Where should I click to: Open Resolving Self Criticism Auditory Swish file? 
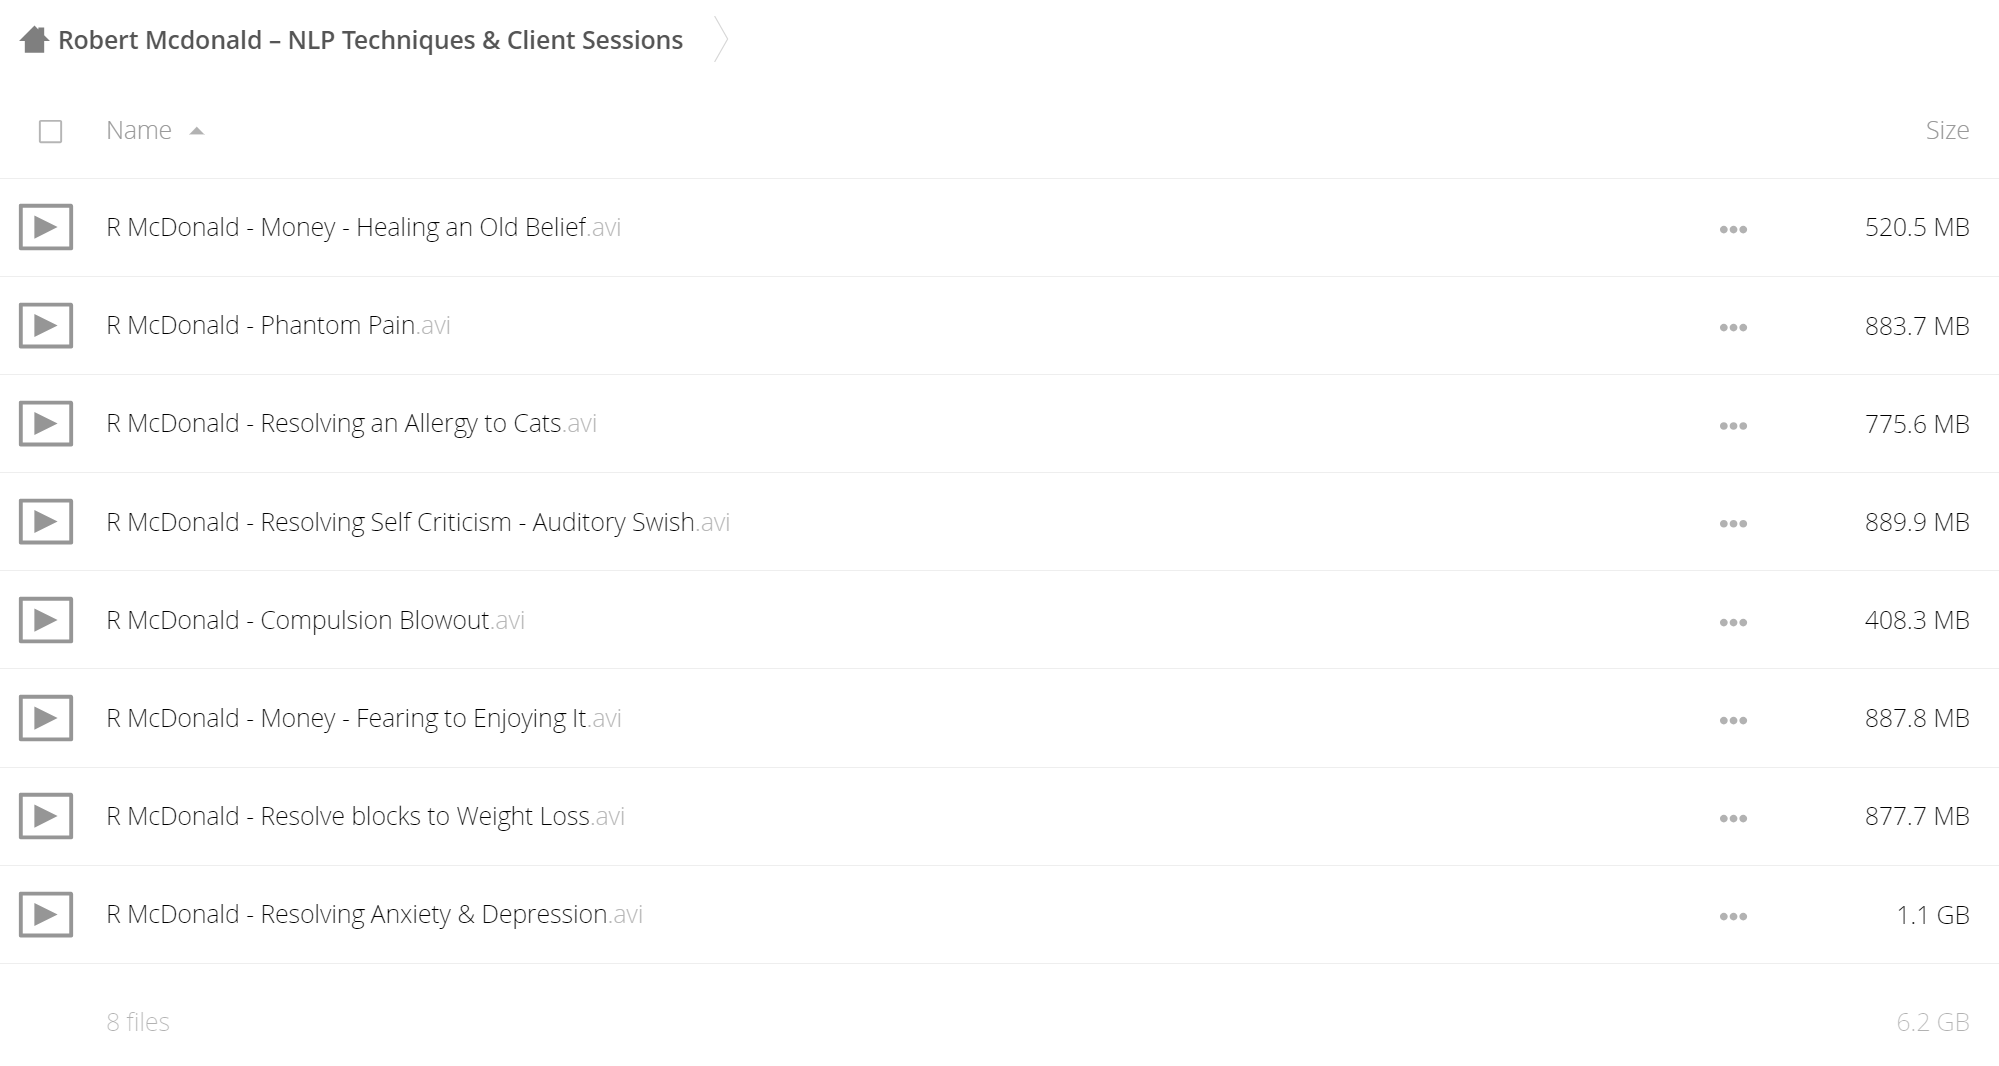(x=418, y=522)
